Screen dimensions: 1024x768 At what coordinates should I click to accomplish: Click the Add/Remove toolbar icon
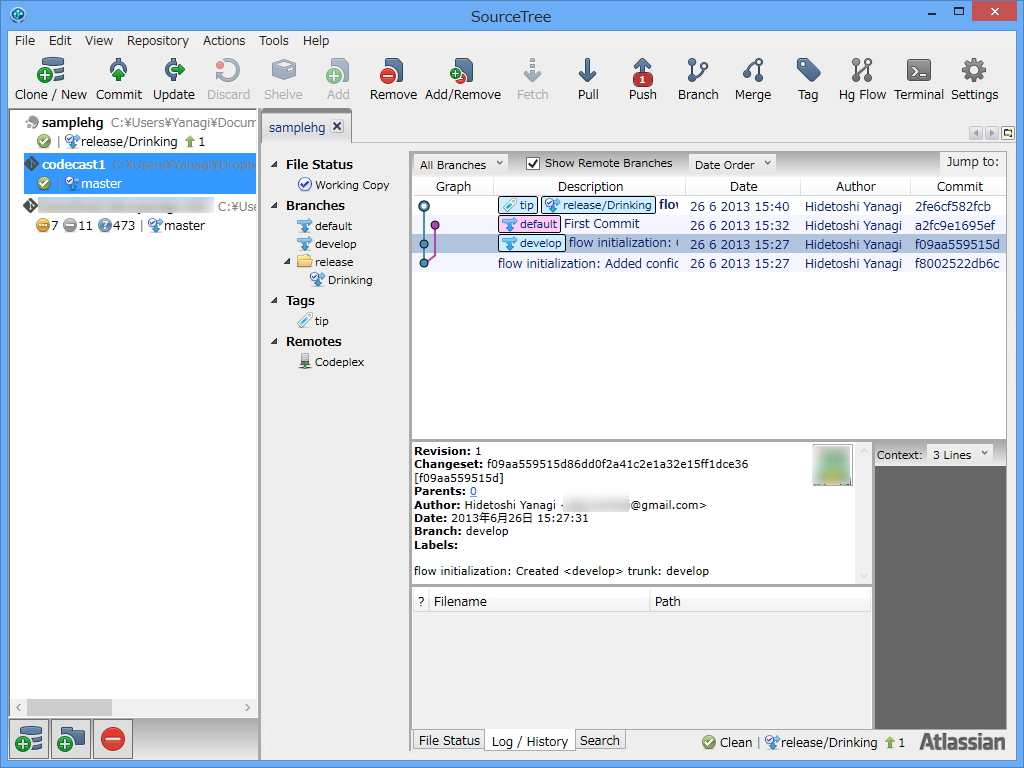[463, 79]
